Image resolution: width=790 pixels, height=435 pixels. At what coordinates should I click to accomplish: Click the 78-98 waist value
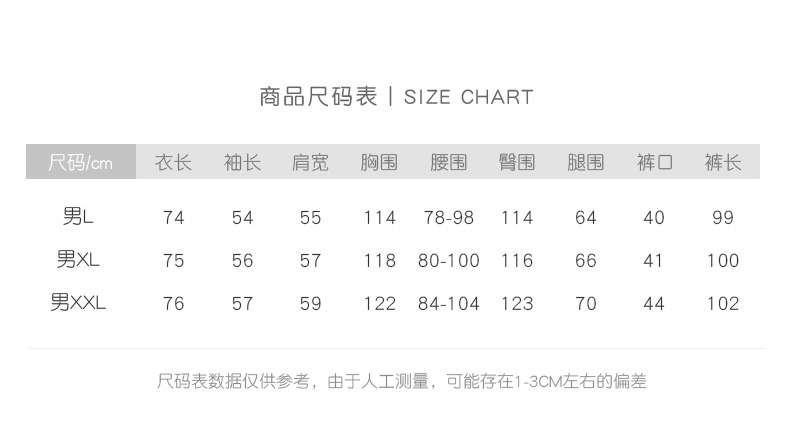point(449,218)
